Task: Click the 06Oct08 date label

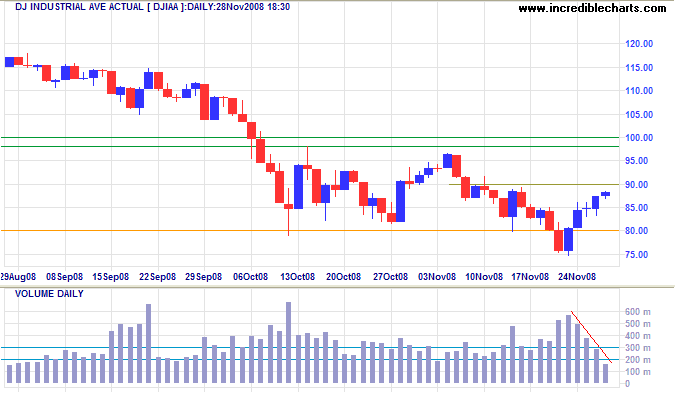Action: point(251,277)
